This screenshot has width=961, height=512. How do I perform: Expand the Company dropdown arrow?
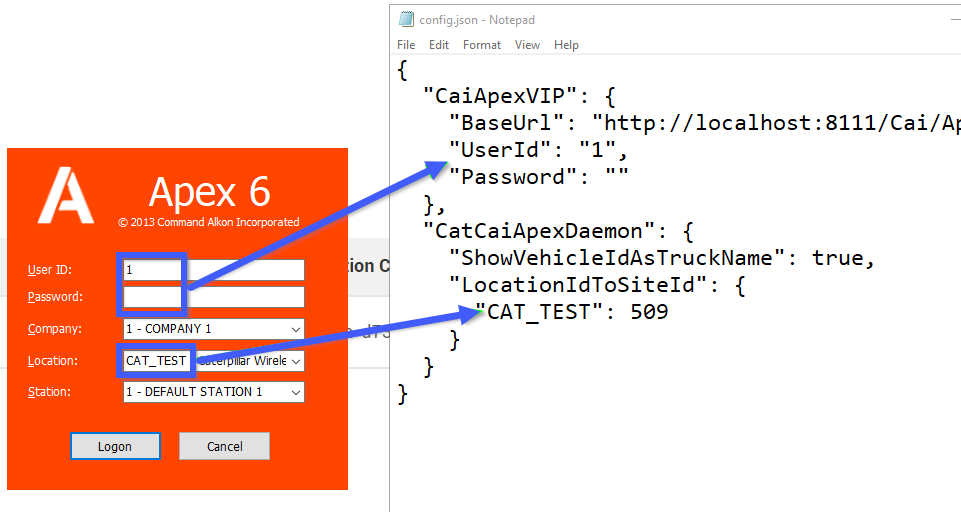point(295,329)
